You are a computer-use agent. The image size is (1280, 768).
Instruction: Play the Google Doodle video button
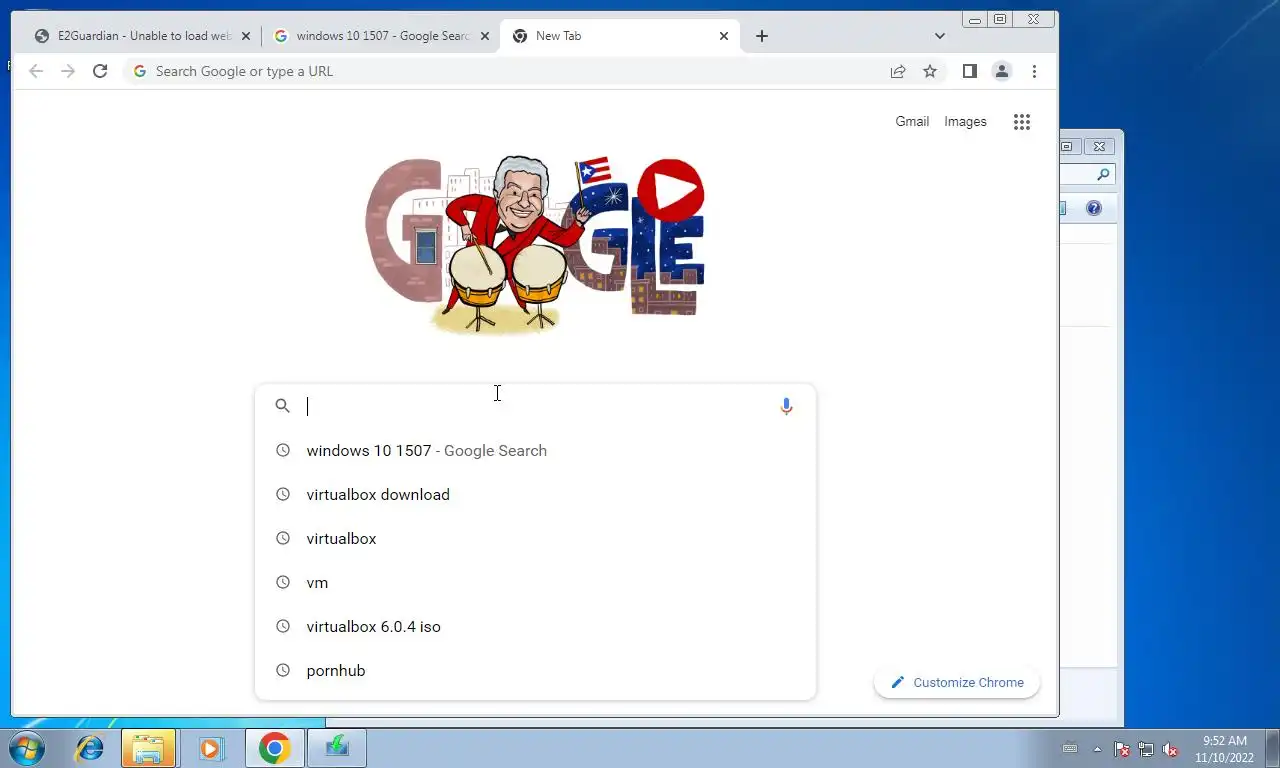pyautogui.click(x=670, y=190)
